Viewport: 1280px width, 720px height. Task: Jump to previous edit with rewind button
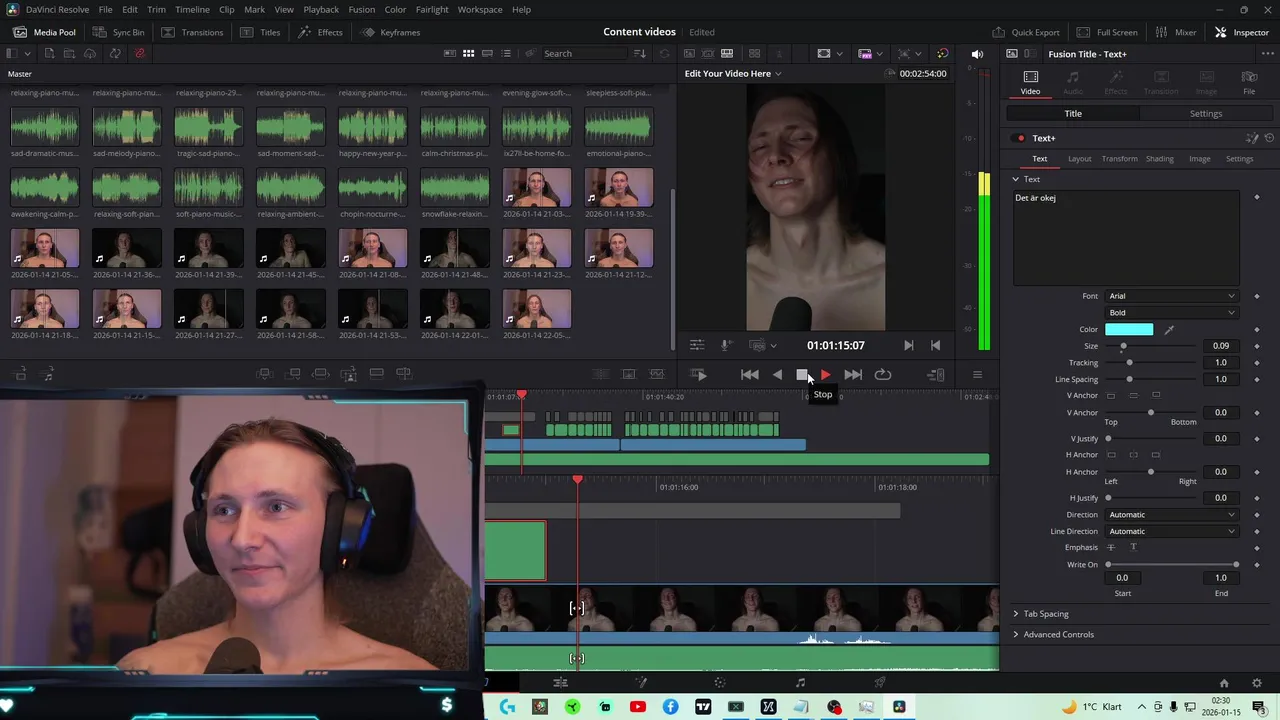(749, 374)
